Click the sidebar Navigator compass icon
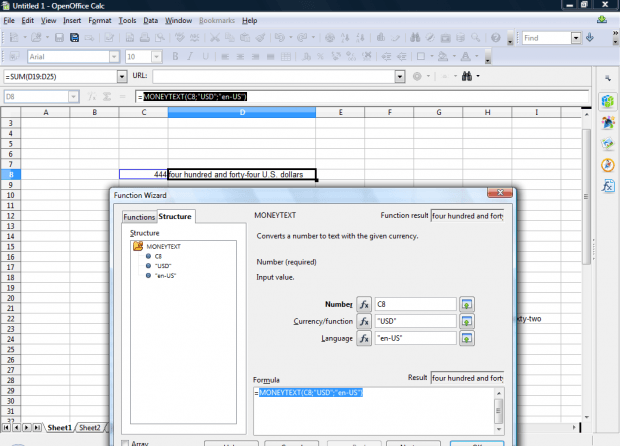The height and width of the screenshot is (446, 620). pos(608,165)
